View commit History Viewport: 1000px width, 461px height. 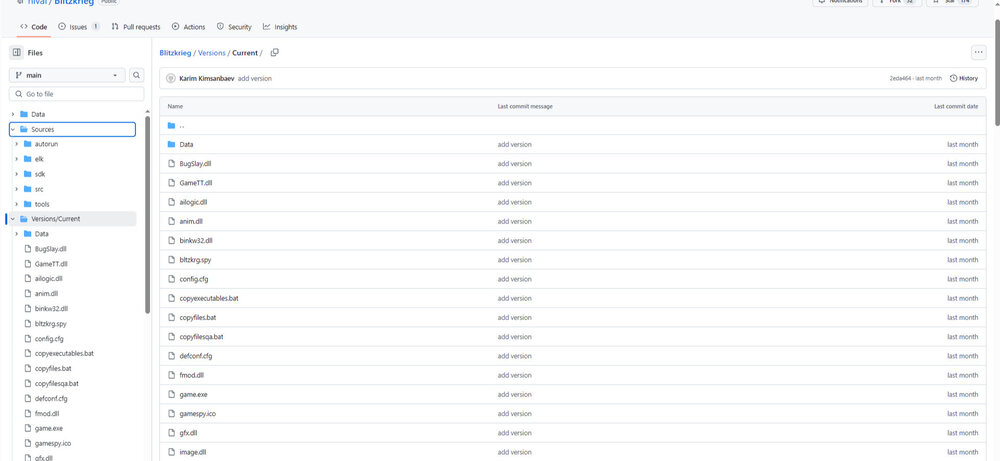click(x=964, y=78)
